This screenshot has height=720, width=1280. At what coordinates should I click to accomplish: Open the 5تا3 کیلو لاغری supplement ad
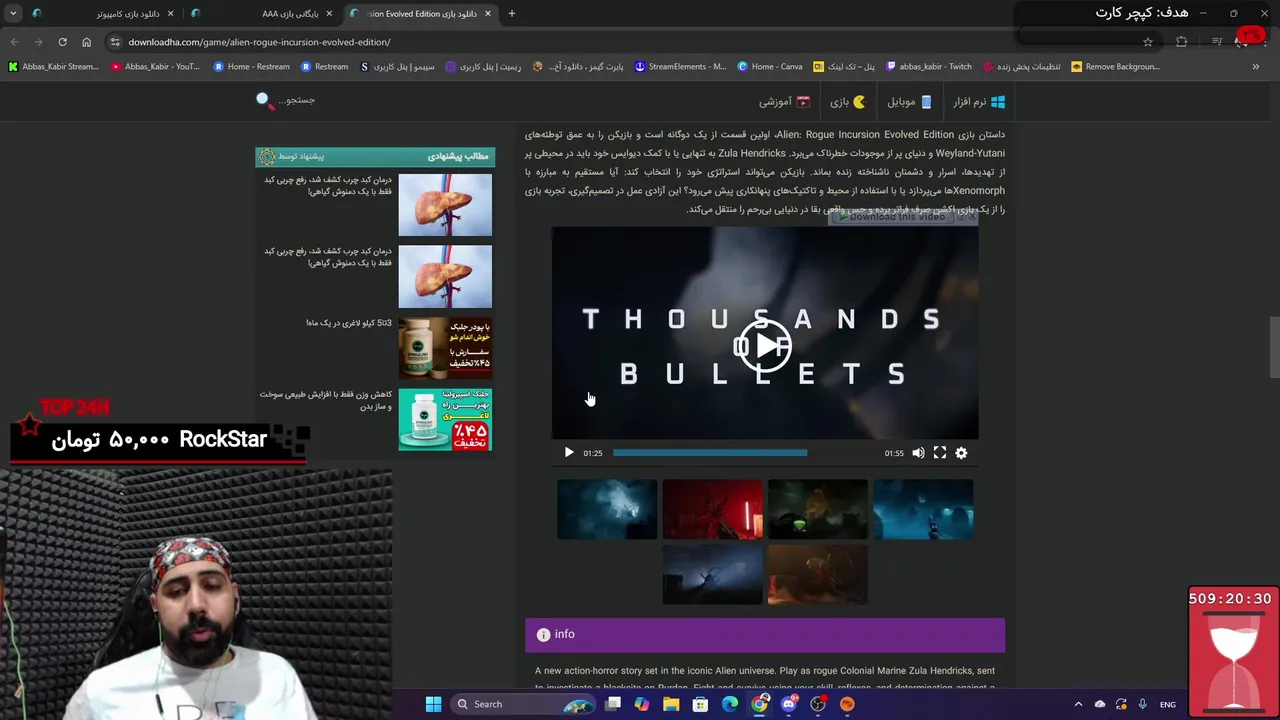pyautogui.click(x=445, y=348)
